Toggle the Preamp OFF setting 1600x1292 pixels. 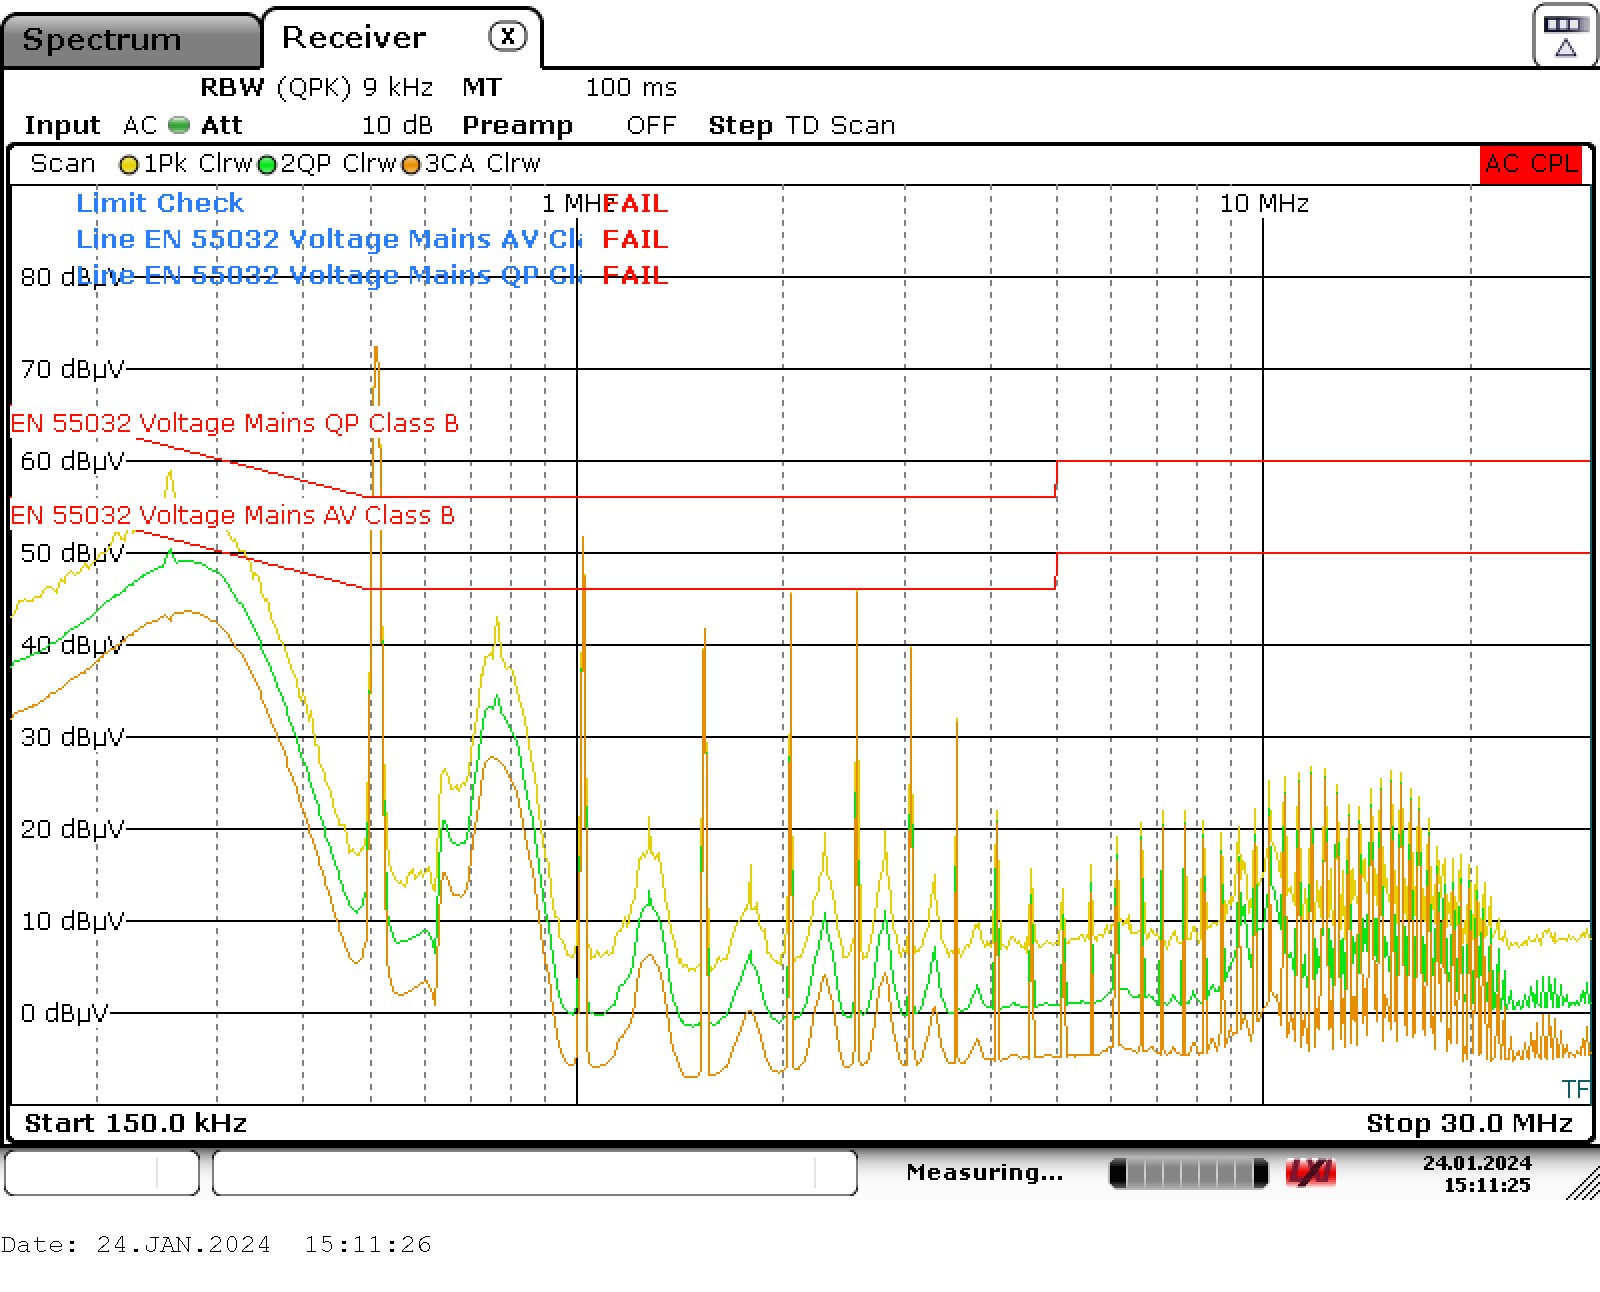650,125
